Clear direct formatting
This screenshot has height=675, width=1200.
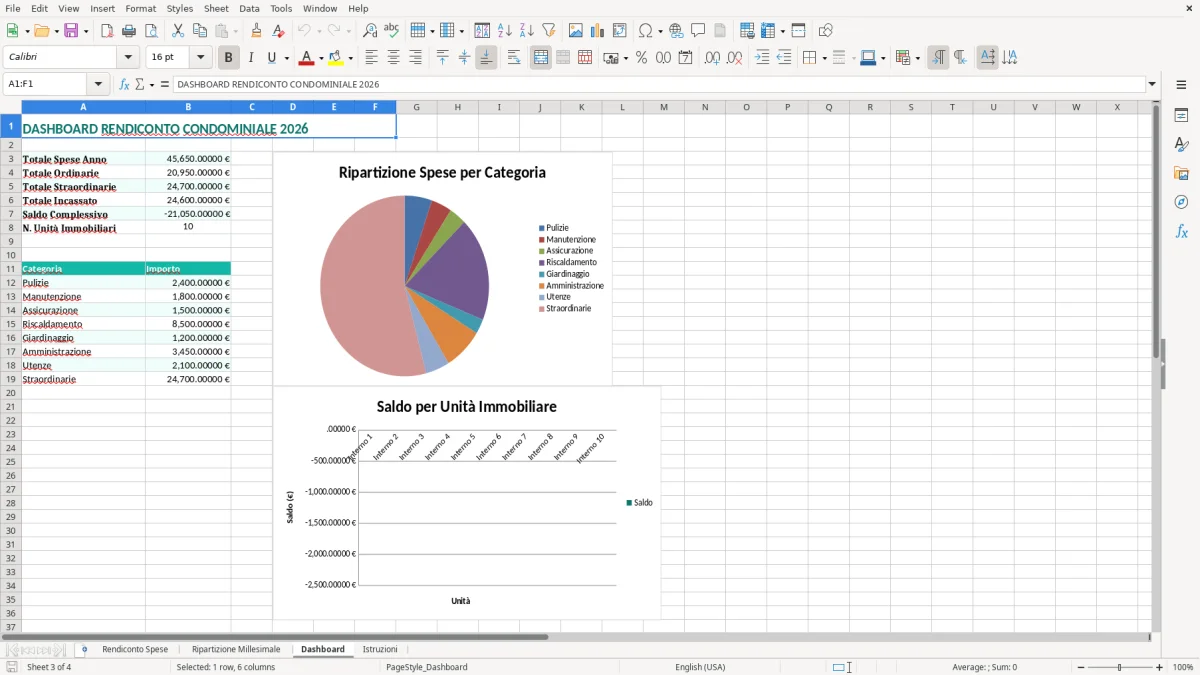point(279,31)
